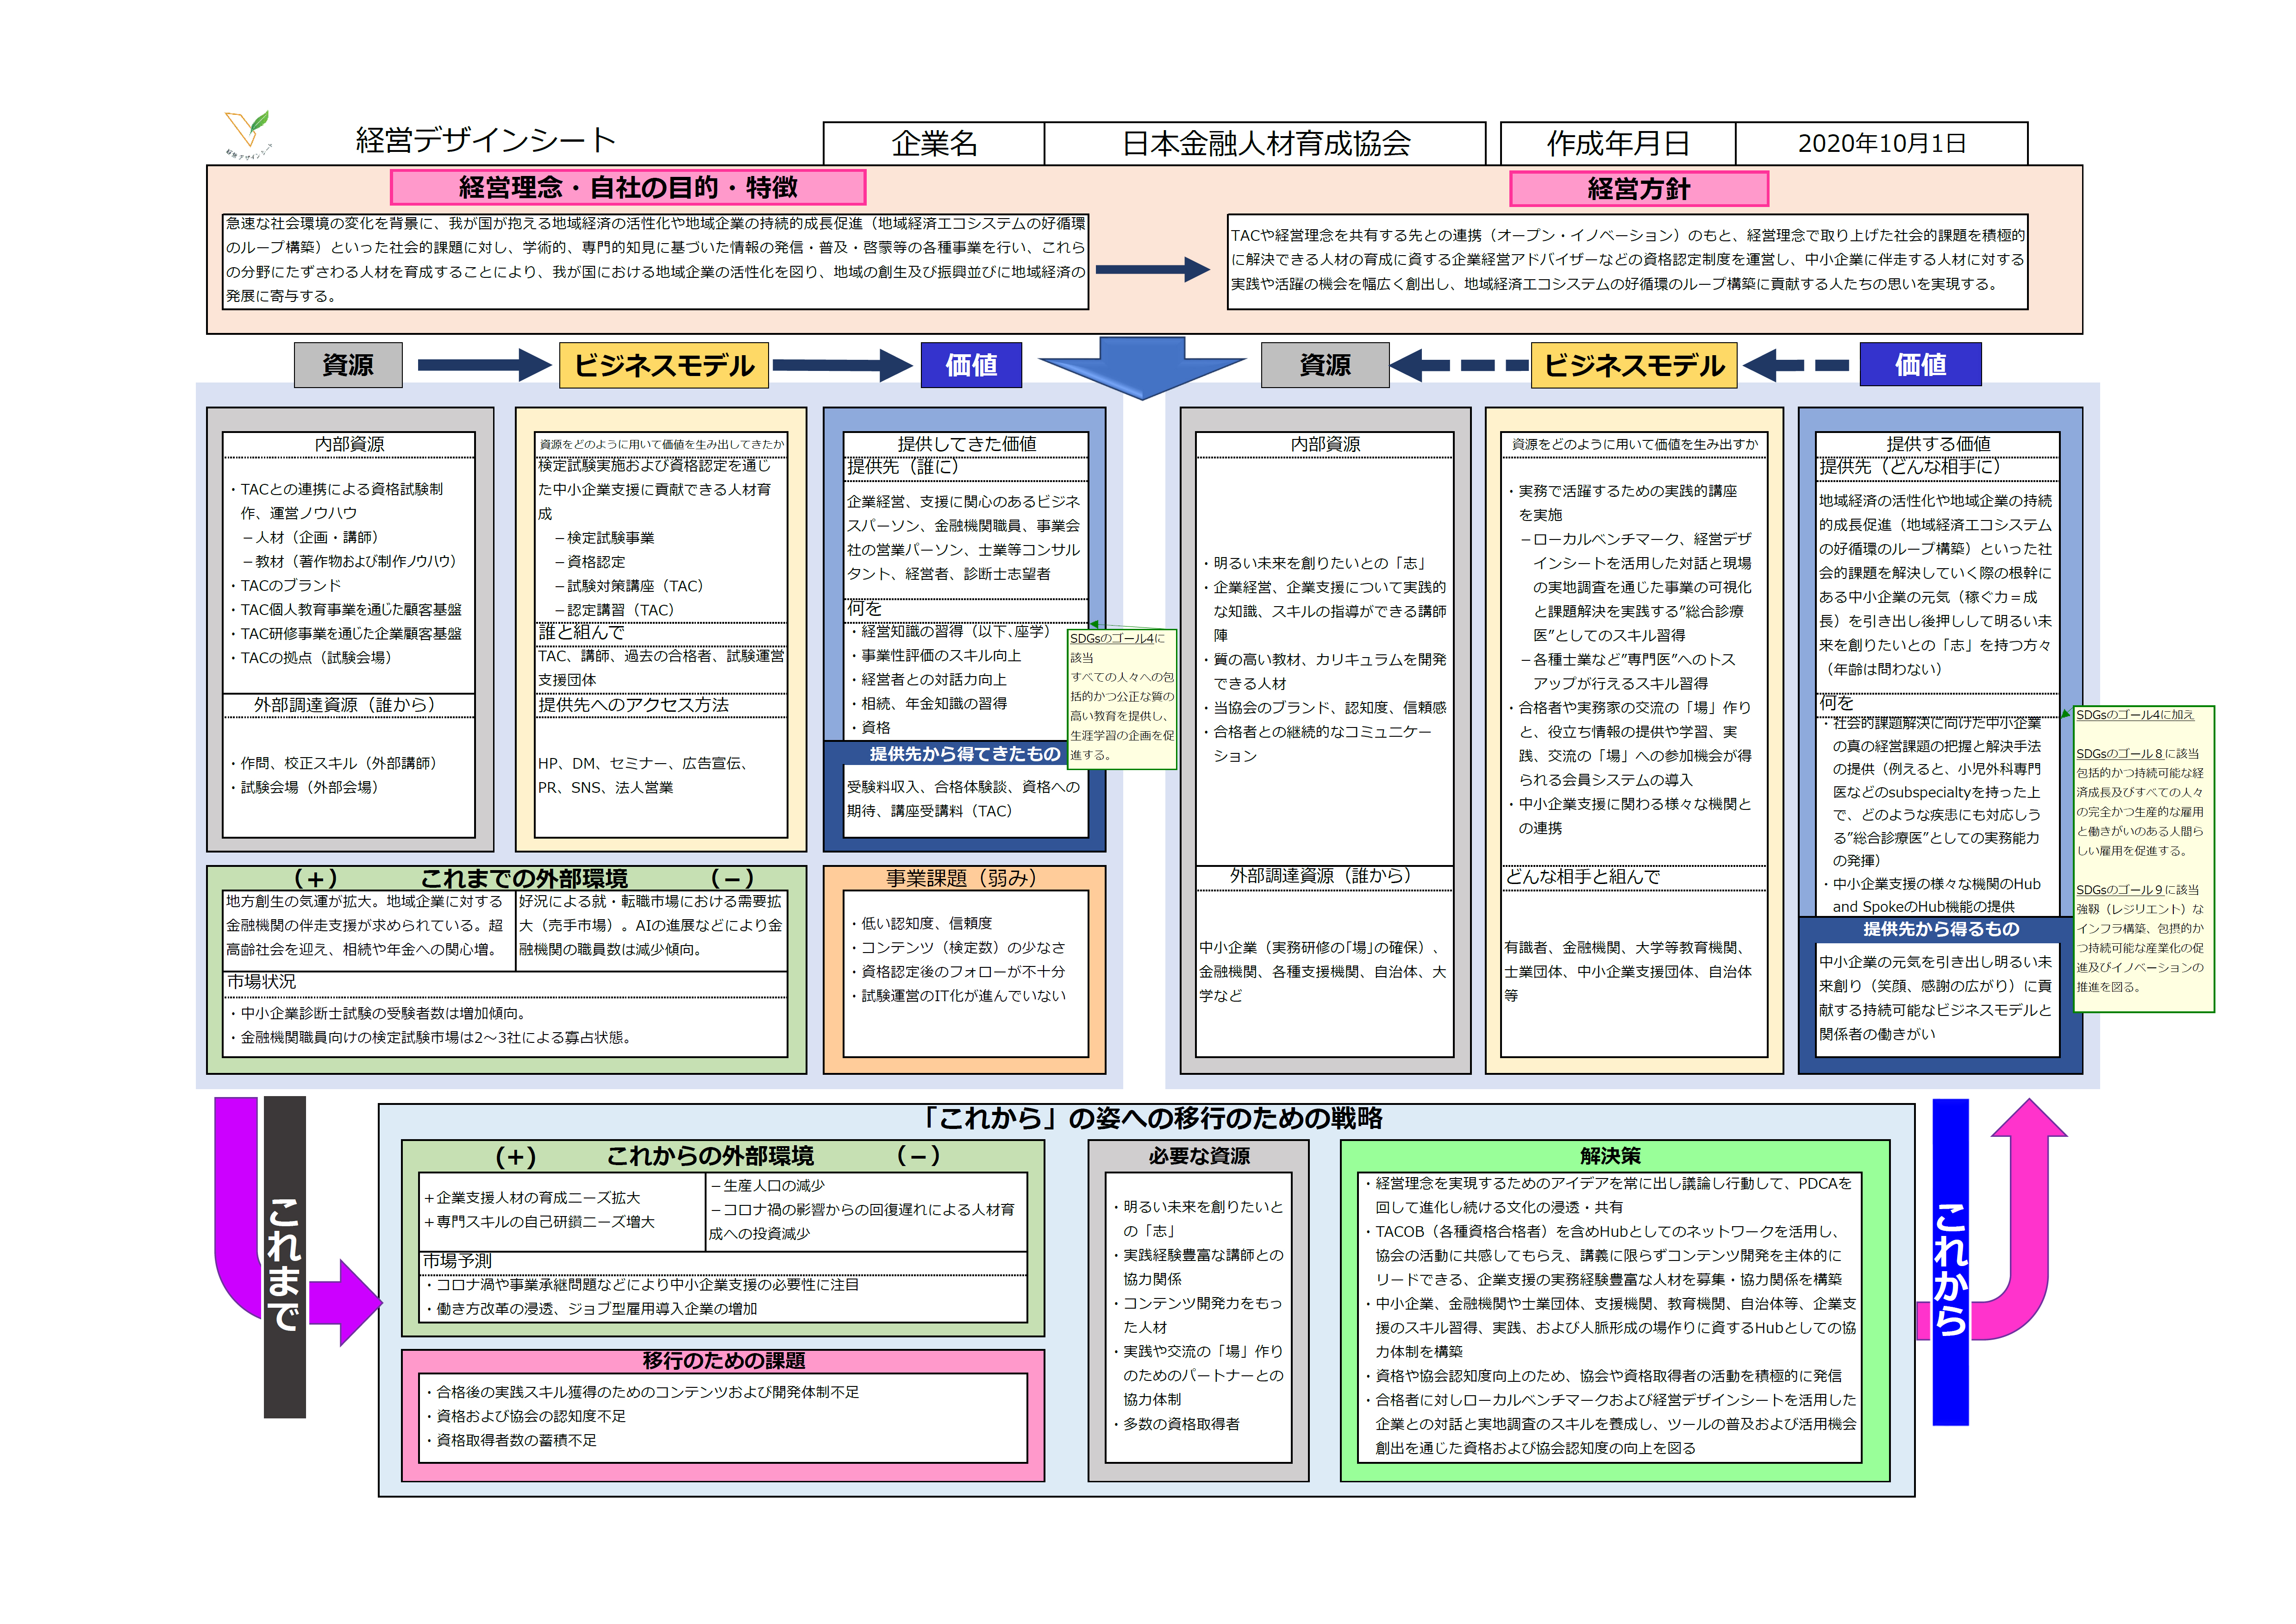Click the 資源をどのように用いて価値を生み出してきたか header
The image size is (2296, 1624).
click(661, 444)
